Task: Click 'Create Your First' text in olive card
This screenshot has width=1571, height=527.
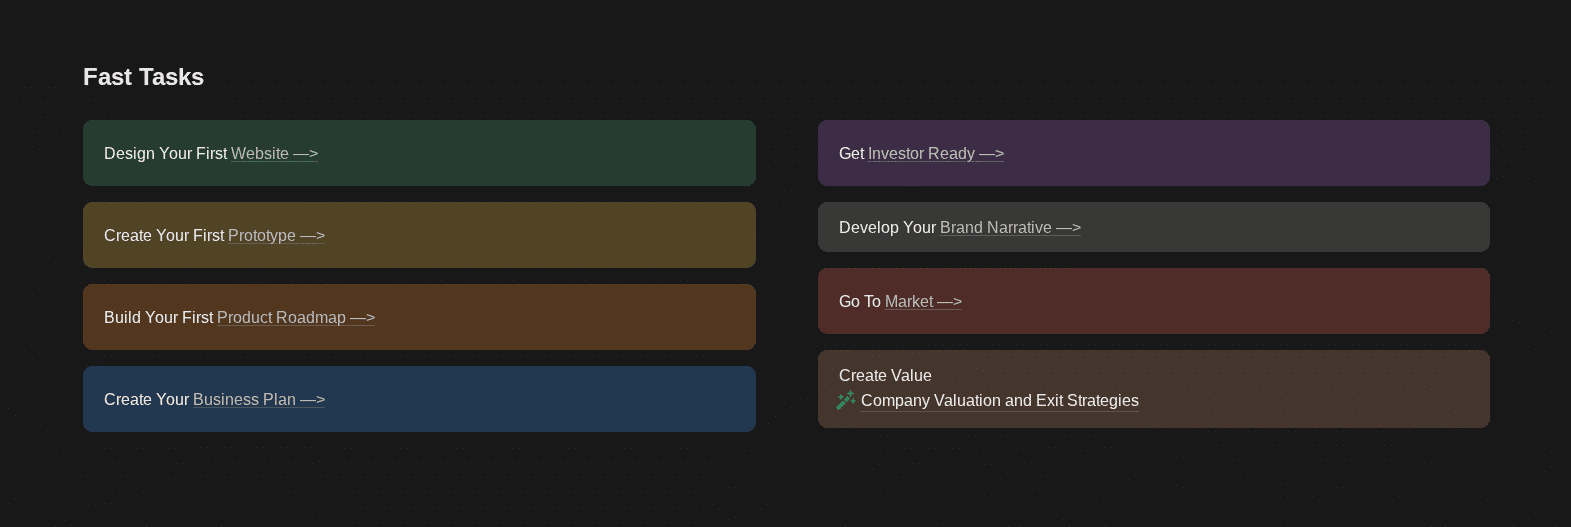Action: (x=164, y=236)
